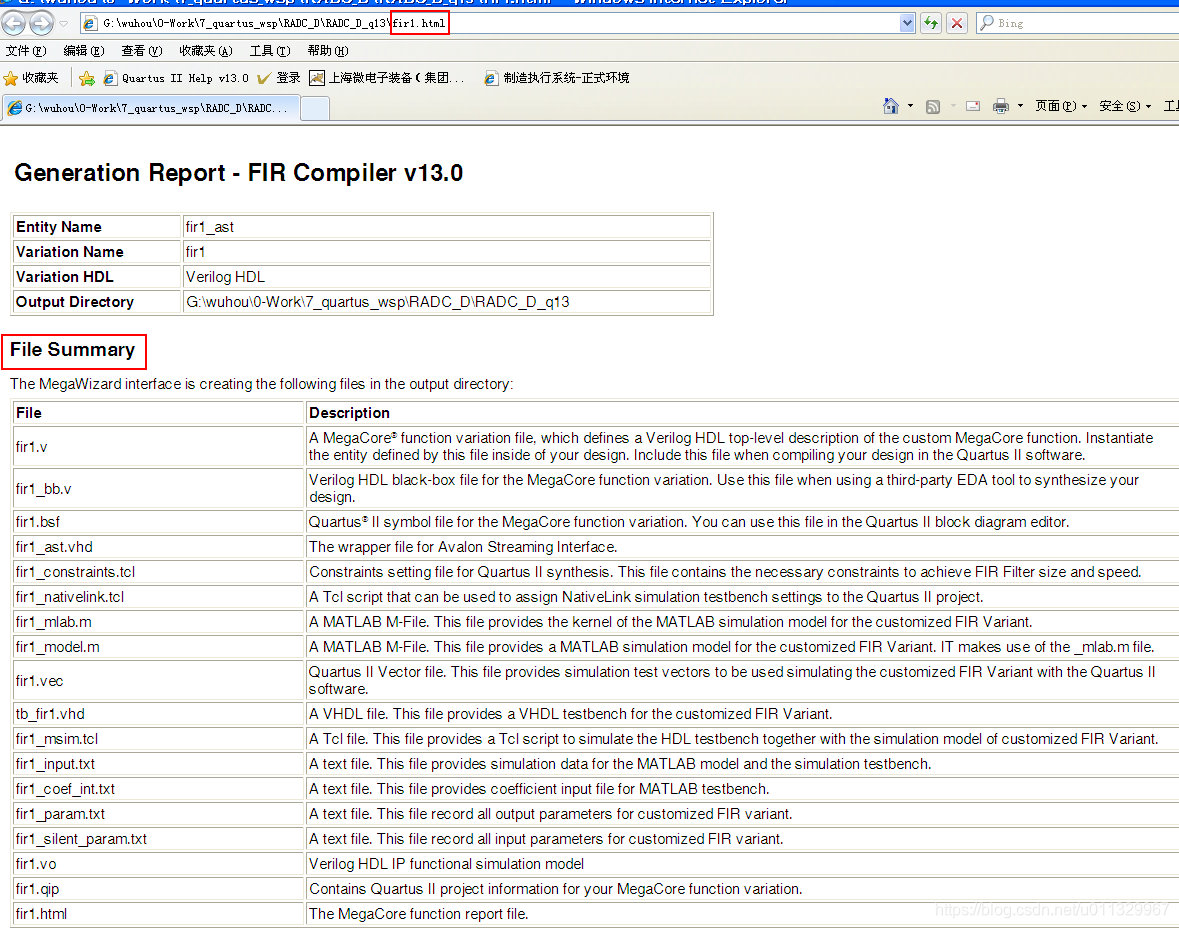This screenshot has width=1179, height=928.
Task: Click the fir1.qip file name cell
Action: pyautogui.click(x=158, y=889)
